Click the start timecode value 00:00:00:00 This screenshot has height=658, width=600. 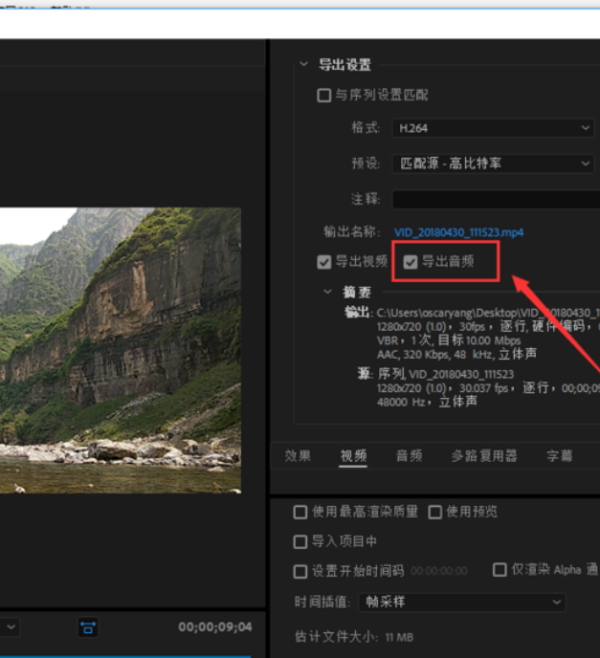point(438,571)
